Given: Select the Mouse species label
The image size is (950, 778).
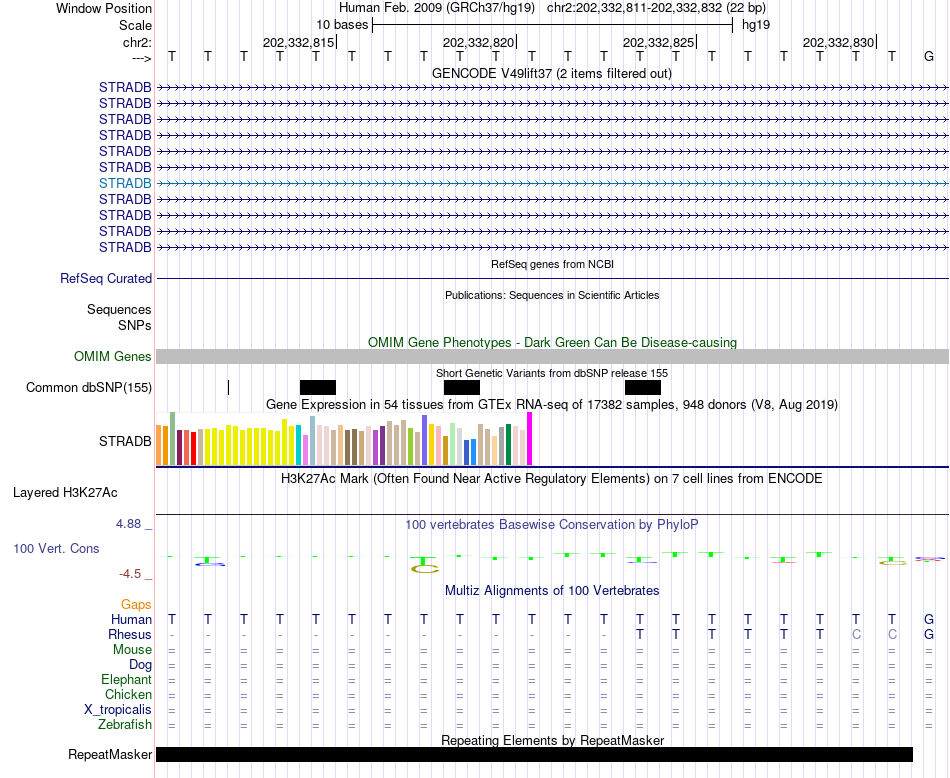Looking at the screenshot, I should 132,650.
